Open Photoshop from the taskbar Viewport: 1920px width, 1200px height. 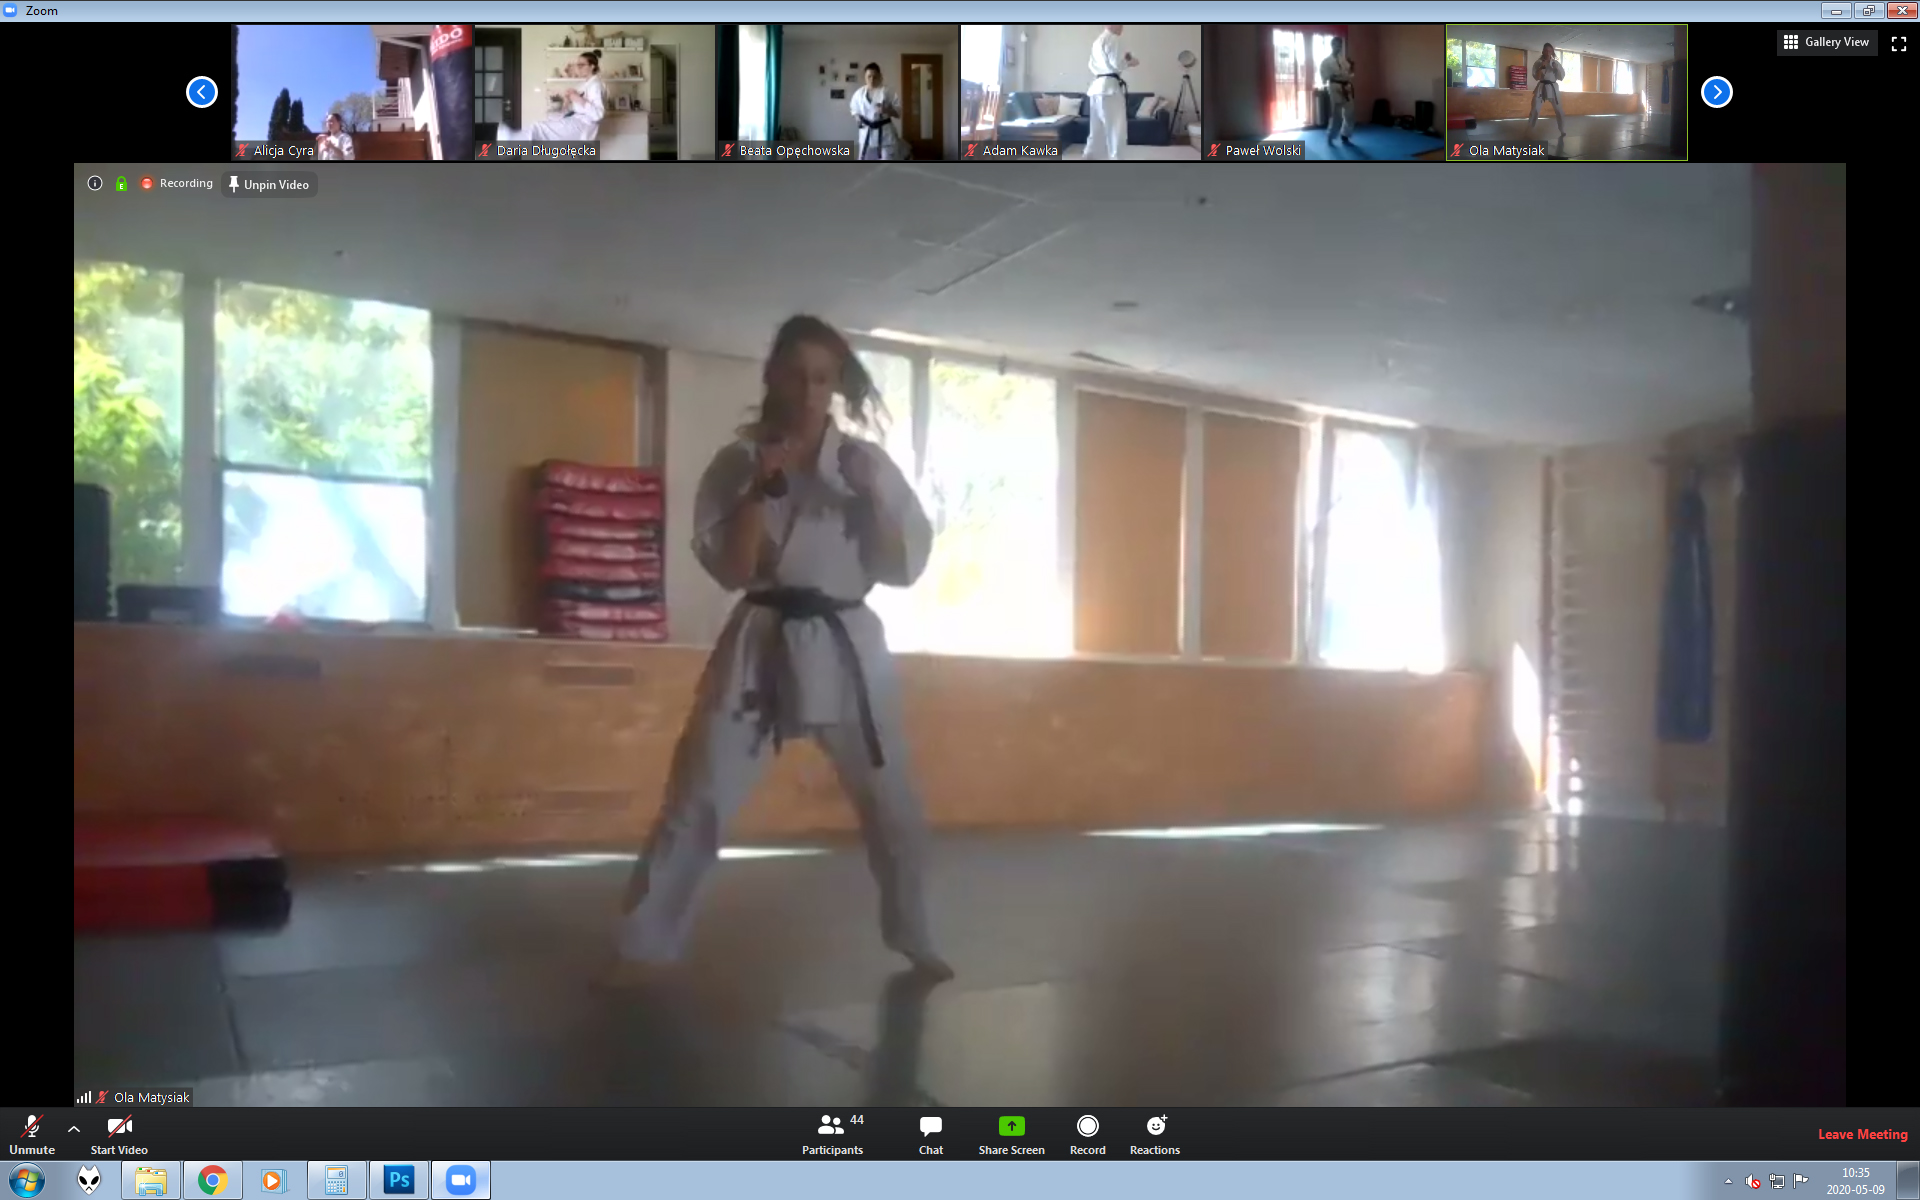(399, 1181)
